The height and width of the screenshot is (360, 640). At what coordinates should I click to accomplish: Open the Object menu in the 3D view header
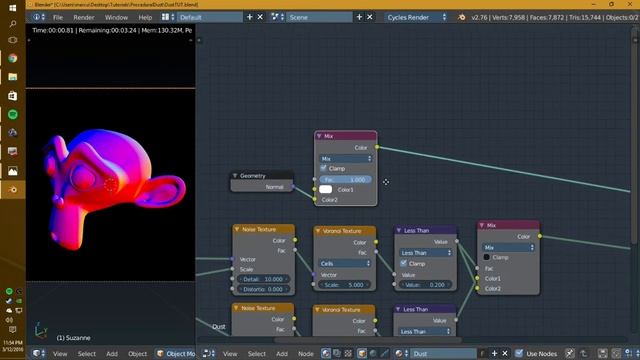coord(138,353)
